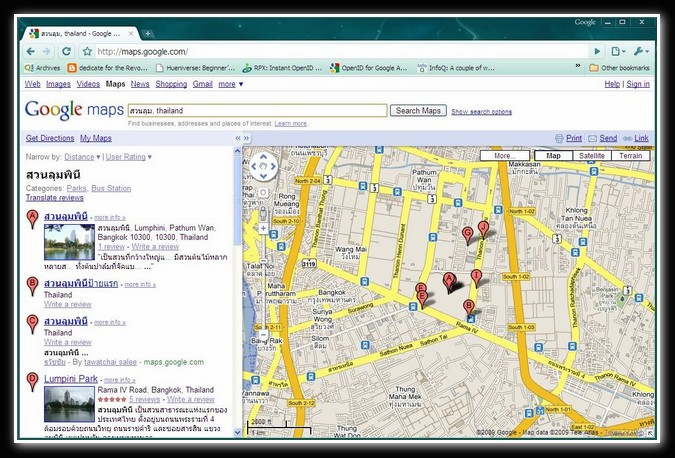Open the Lumpini Park thumbnail photo
The image size is (675, 458).
pos(69,404)
